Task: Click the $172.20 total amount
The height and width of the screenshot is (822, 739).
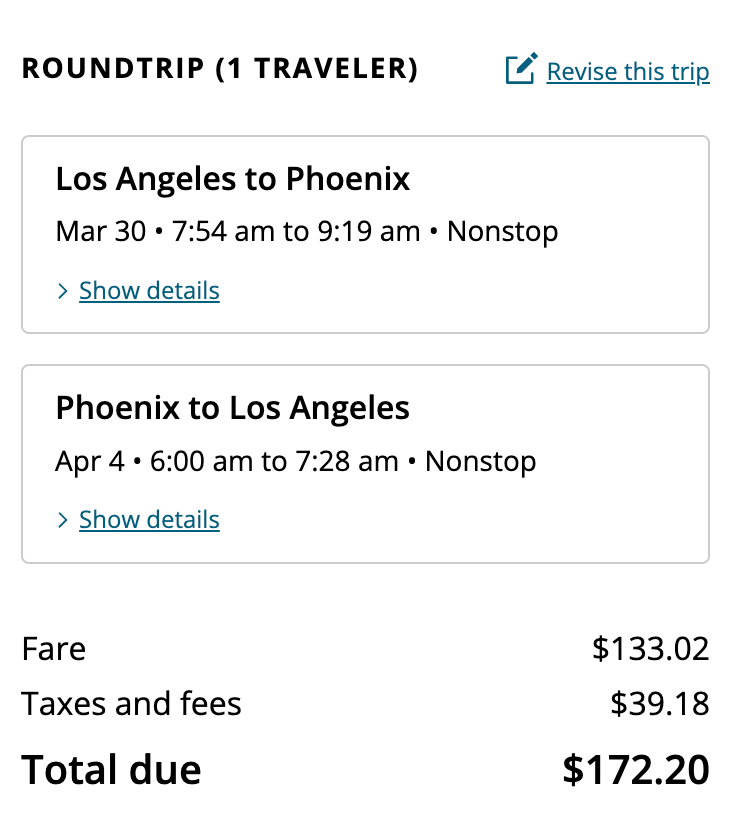Action: (x=635, y=770)
